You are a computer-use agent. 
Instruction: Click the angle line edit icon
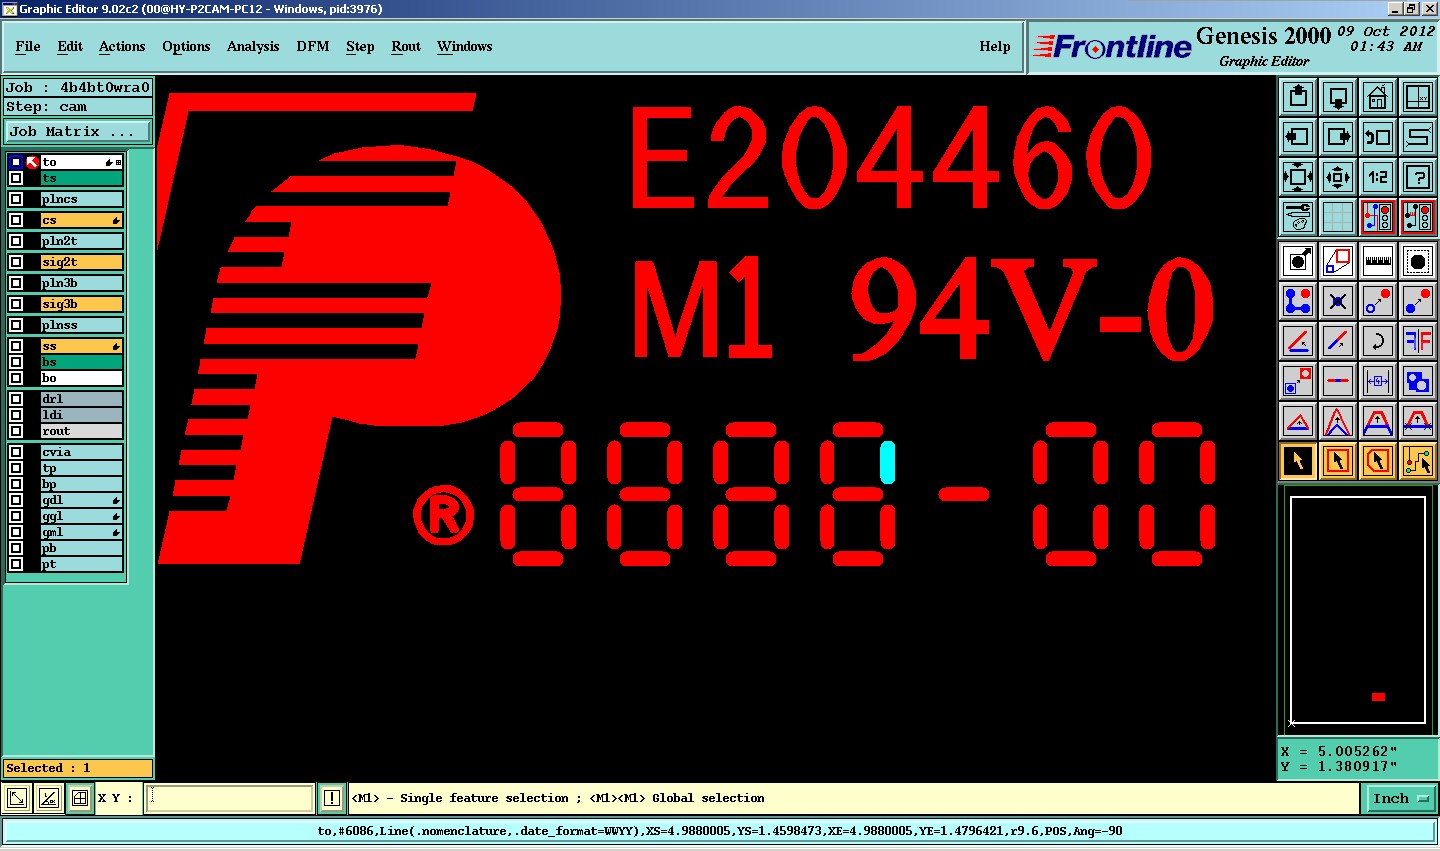pos(1298,341)
